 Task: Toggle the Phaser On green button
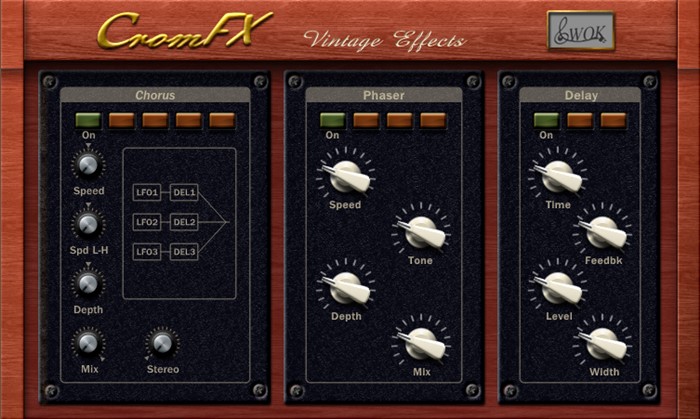point(332,120)
